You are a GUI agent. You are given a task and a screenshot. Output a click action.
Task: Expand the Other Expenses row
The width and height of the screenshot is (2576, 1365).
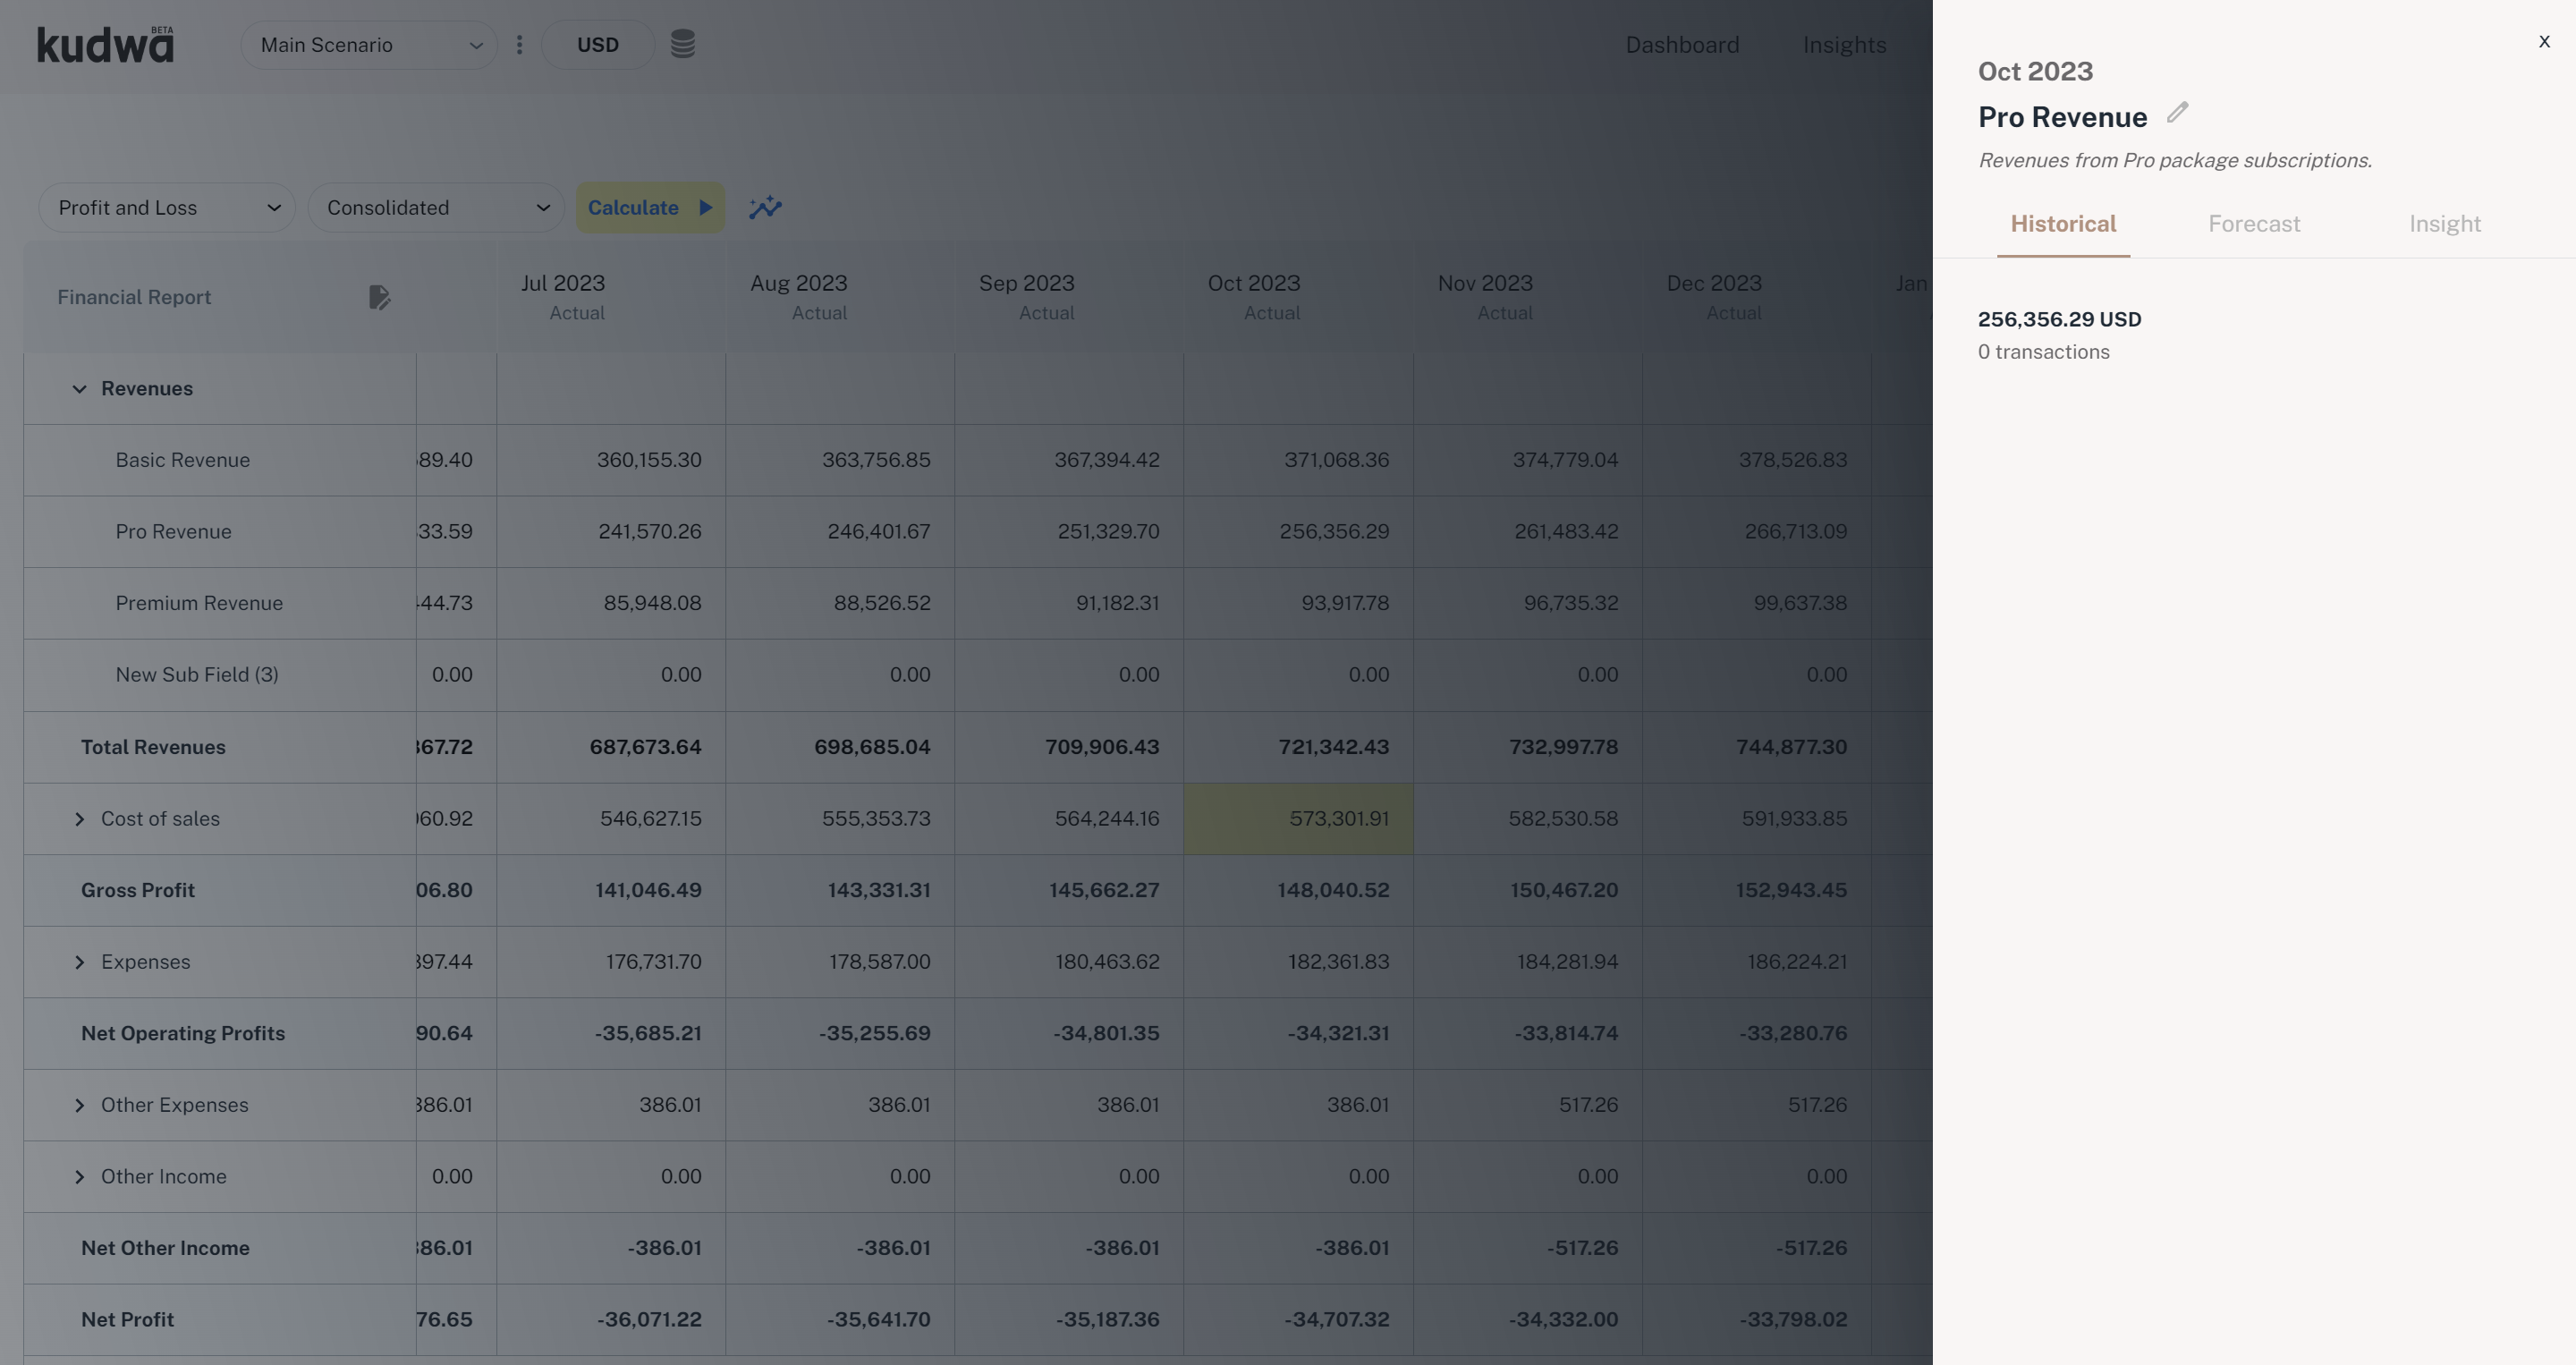[x=80, y=1105]
